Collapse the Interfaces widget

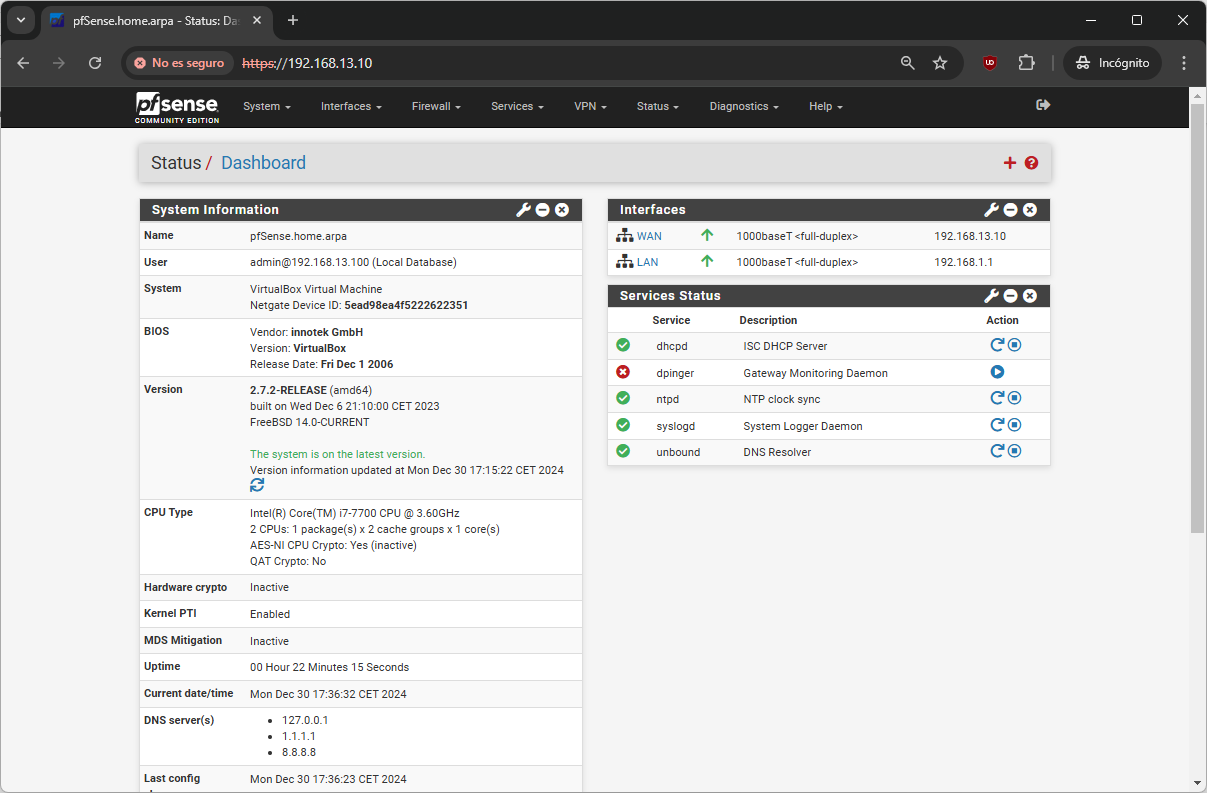[x=1010, y=210]
